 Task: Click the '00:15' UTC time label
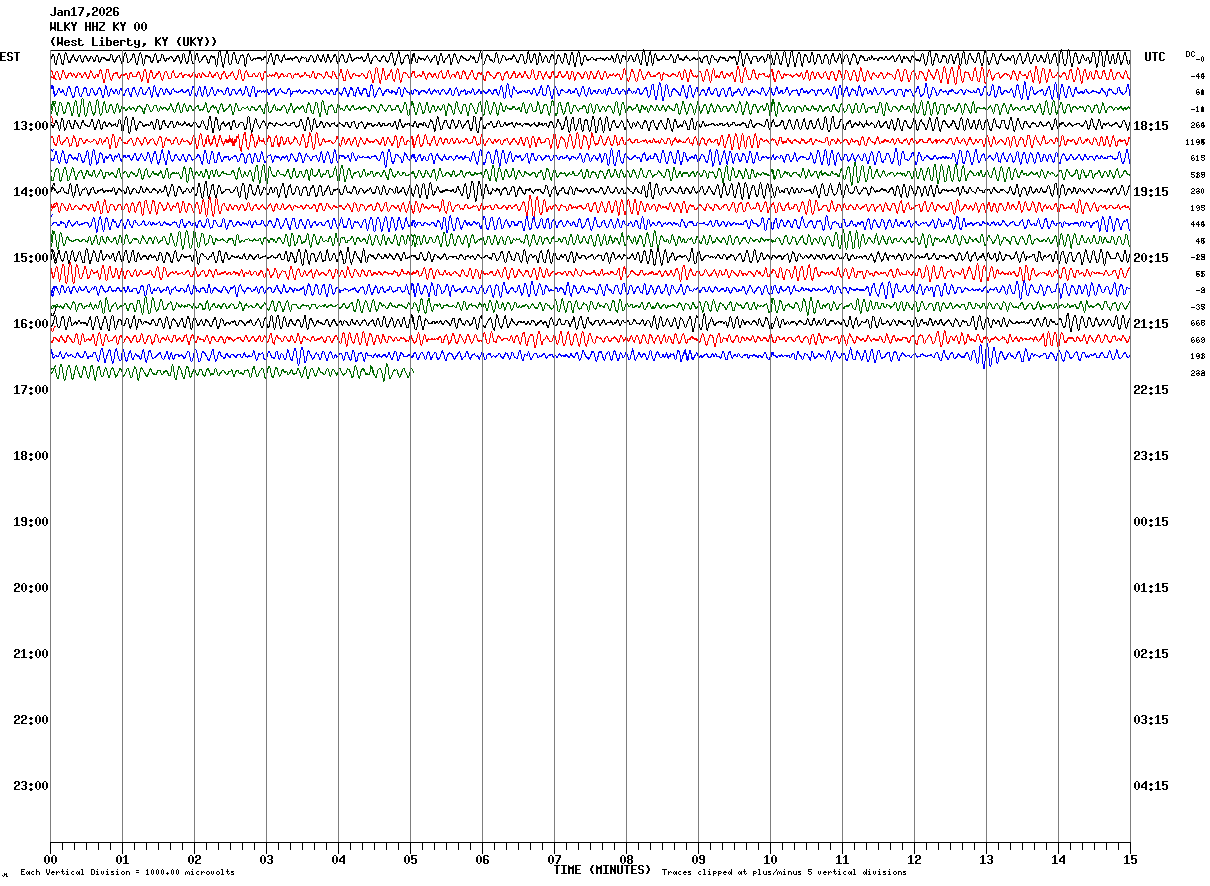pos(1151,522)
